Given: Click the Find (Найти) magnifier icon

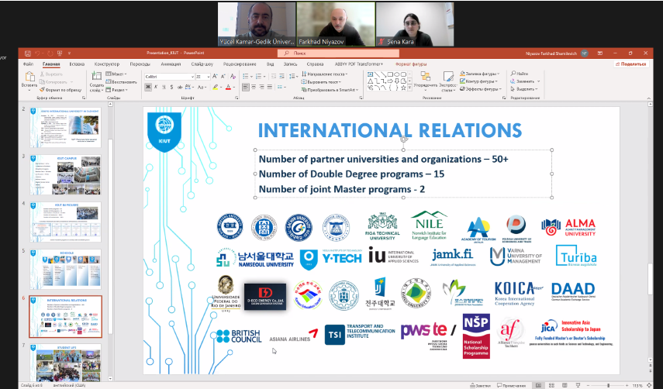Looking at the screenshot, I should coord(513,74).
